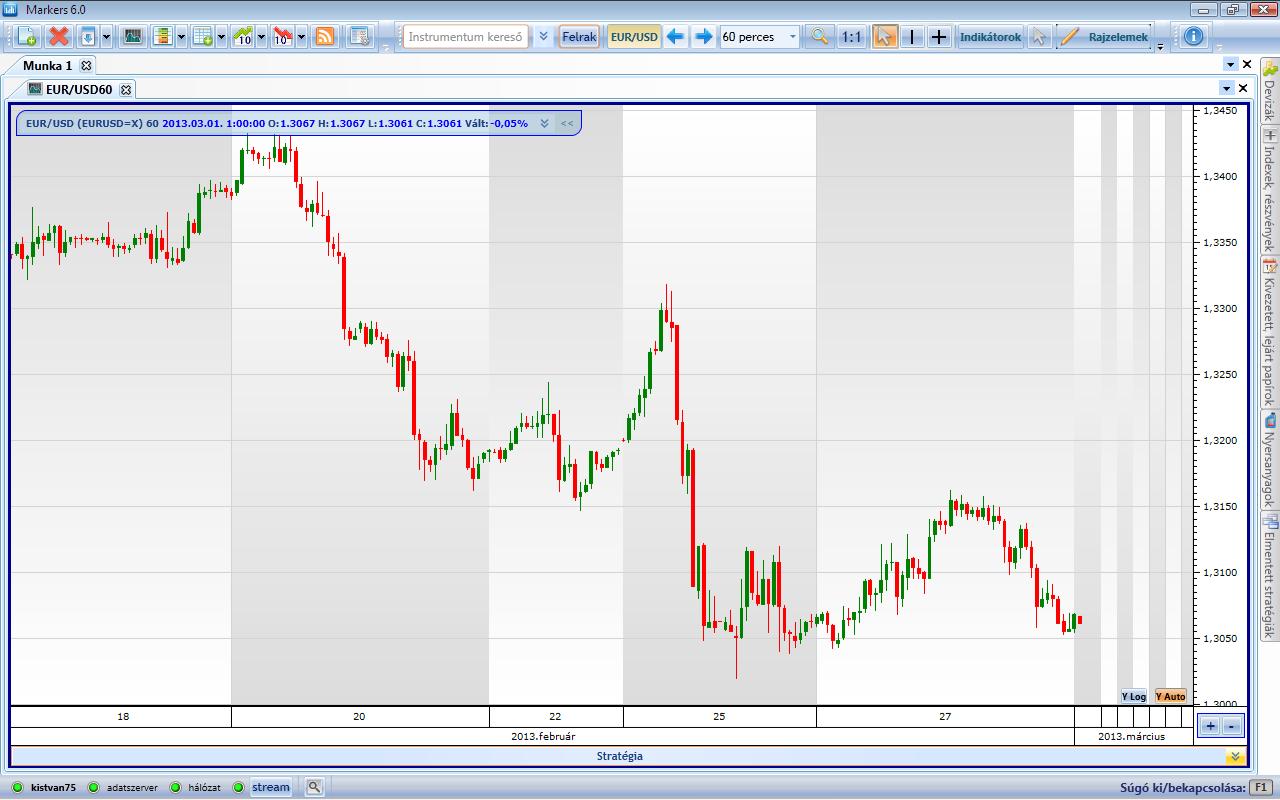Click the blue info icon
This screenshot has width=1280, height=800.
(x=1193, y=37)
